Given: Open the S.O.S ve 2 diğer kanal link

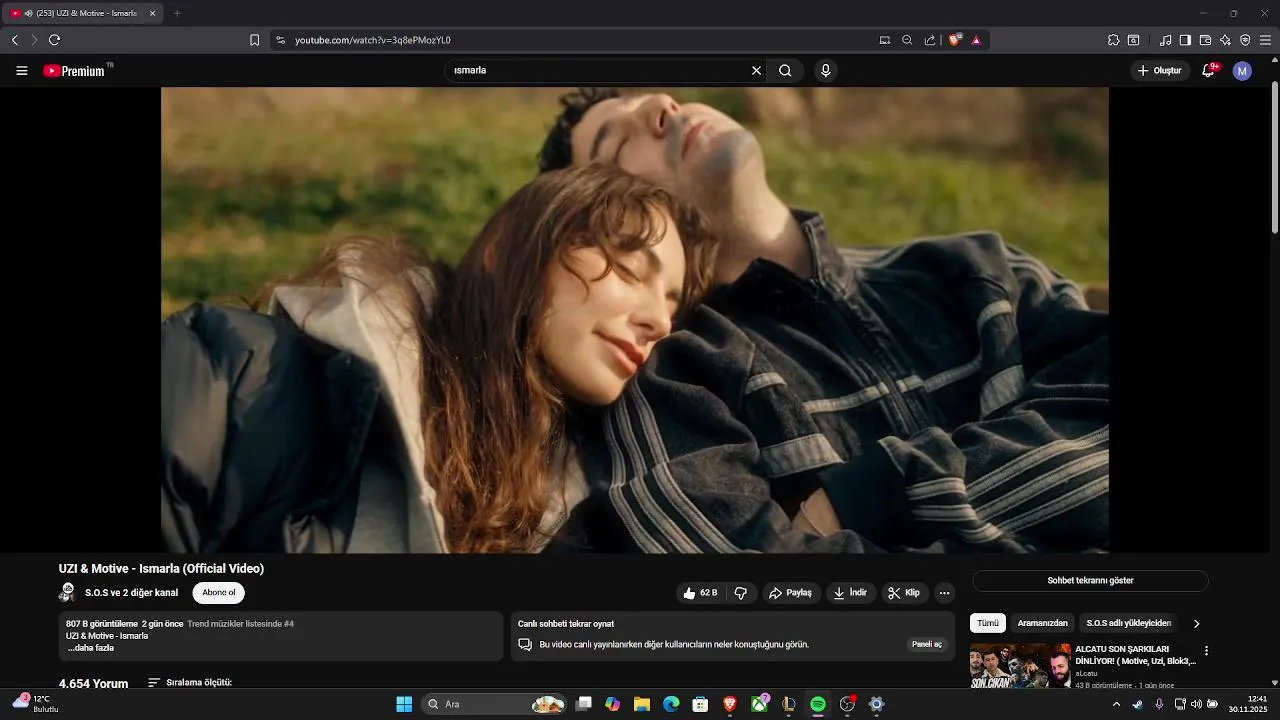Looking at the screenshot, I should pyautogui.click(x=132, y=593).
